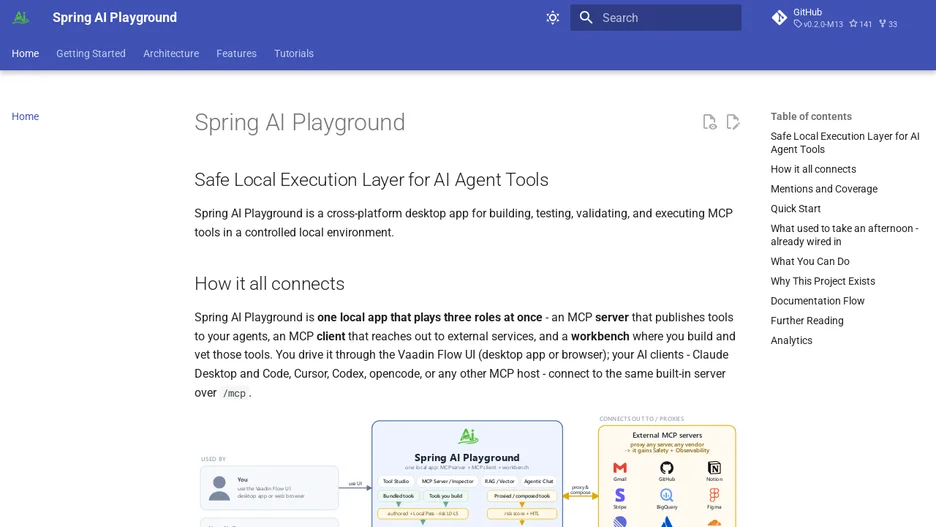Switch to the Features tab

tap(236, 53)
